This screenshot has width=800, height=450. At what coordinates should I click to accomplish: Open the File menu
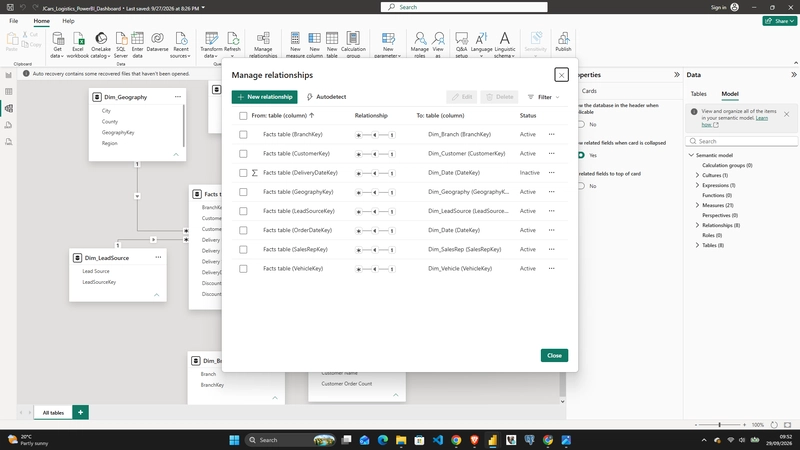(14, 21)
